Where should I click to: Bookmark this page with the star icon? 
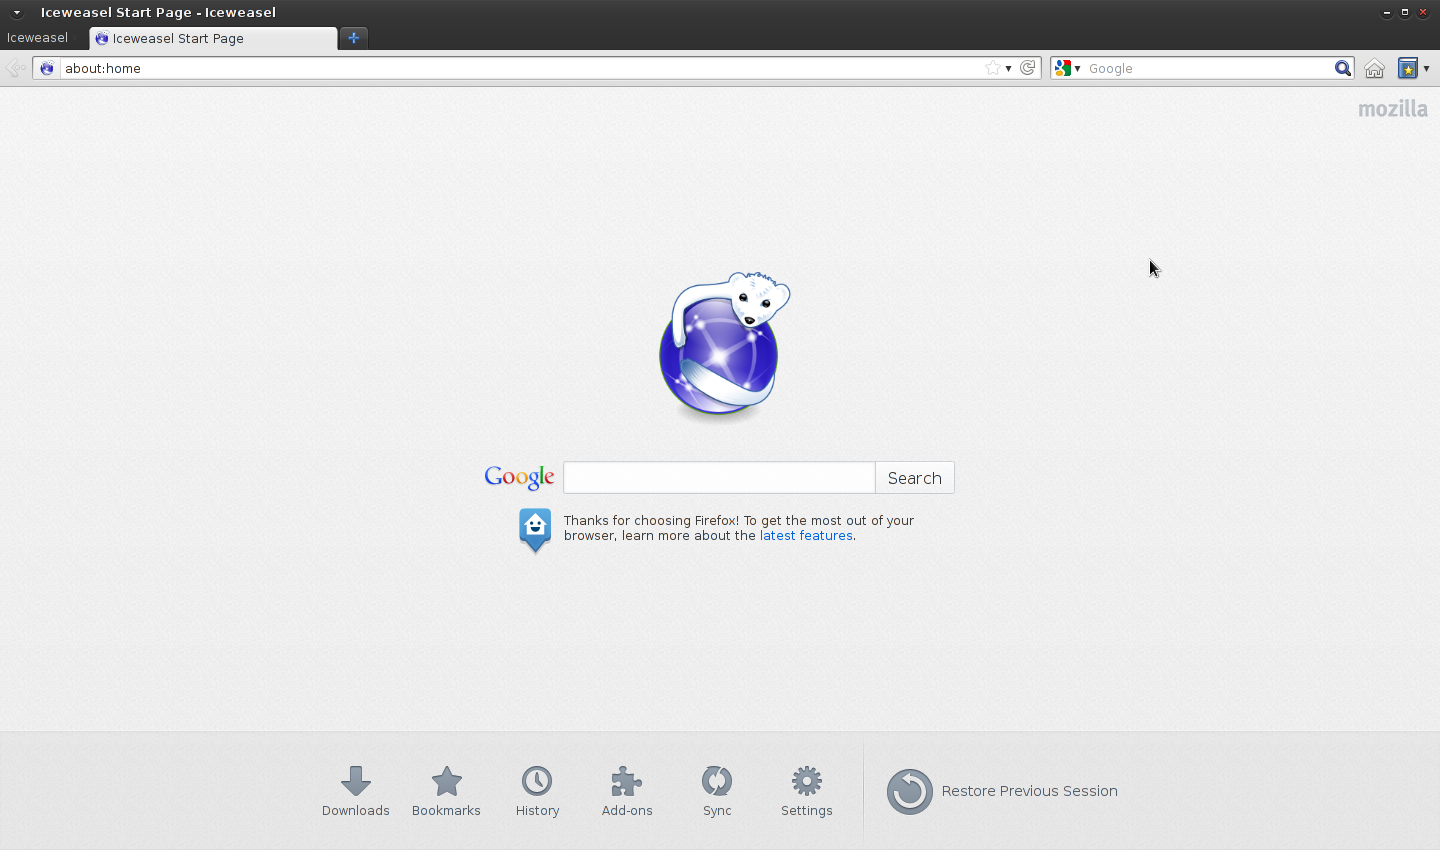pos(992,68)
